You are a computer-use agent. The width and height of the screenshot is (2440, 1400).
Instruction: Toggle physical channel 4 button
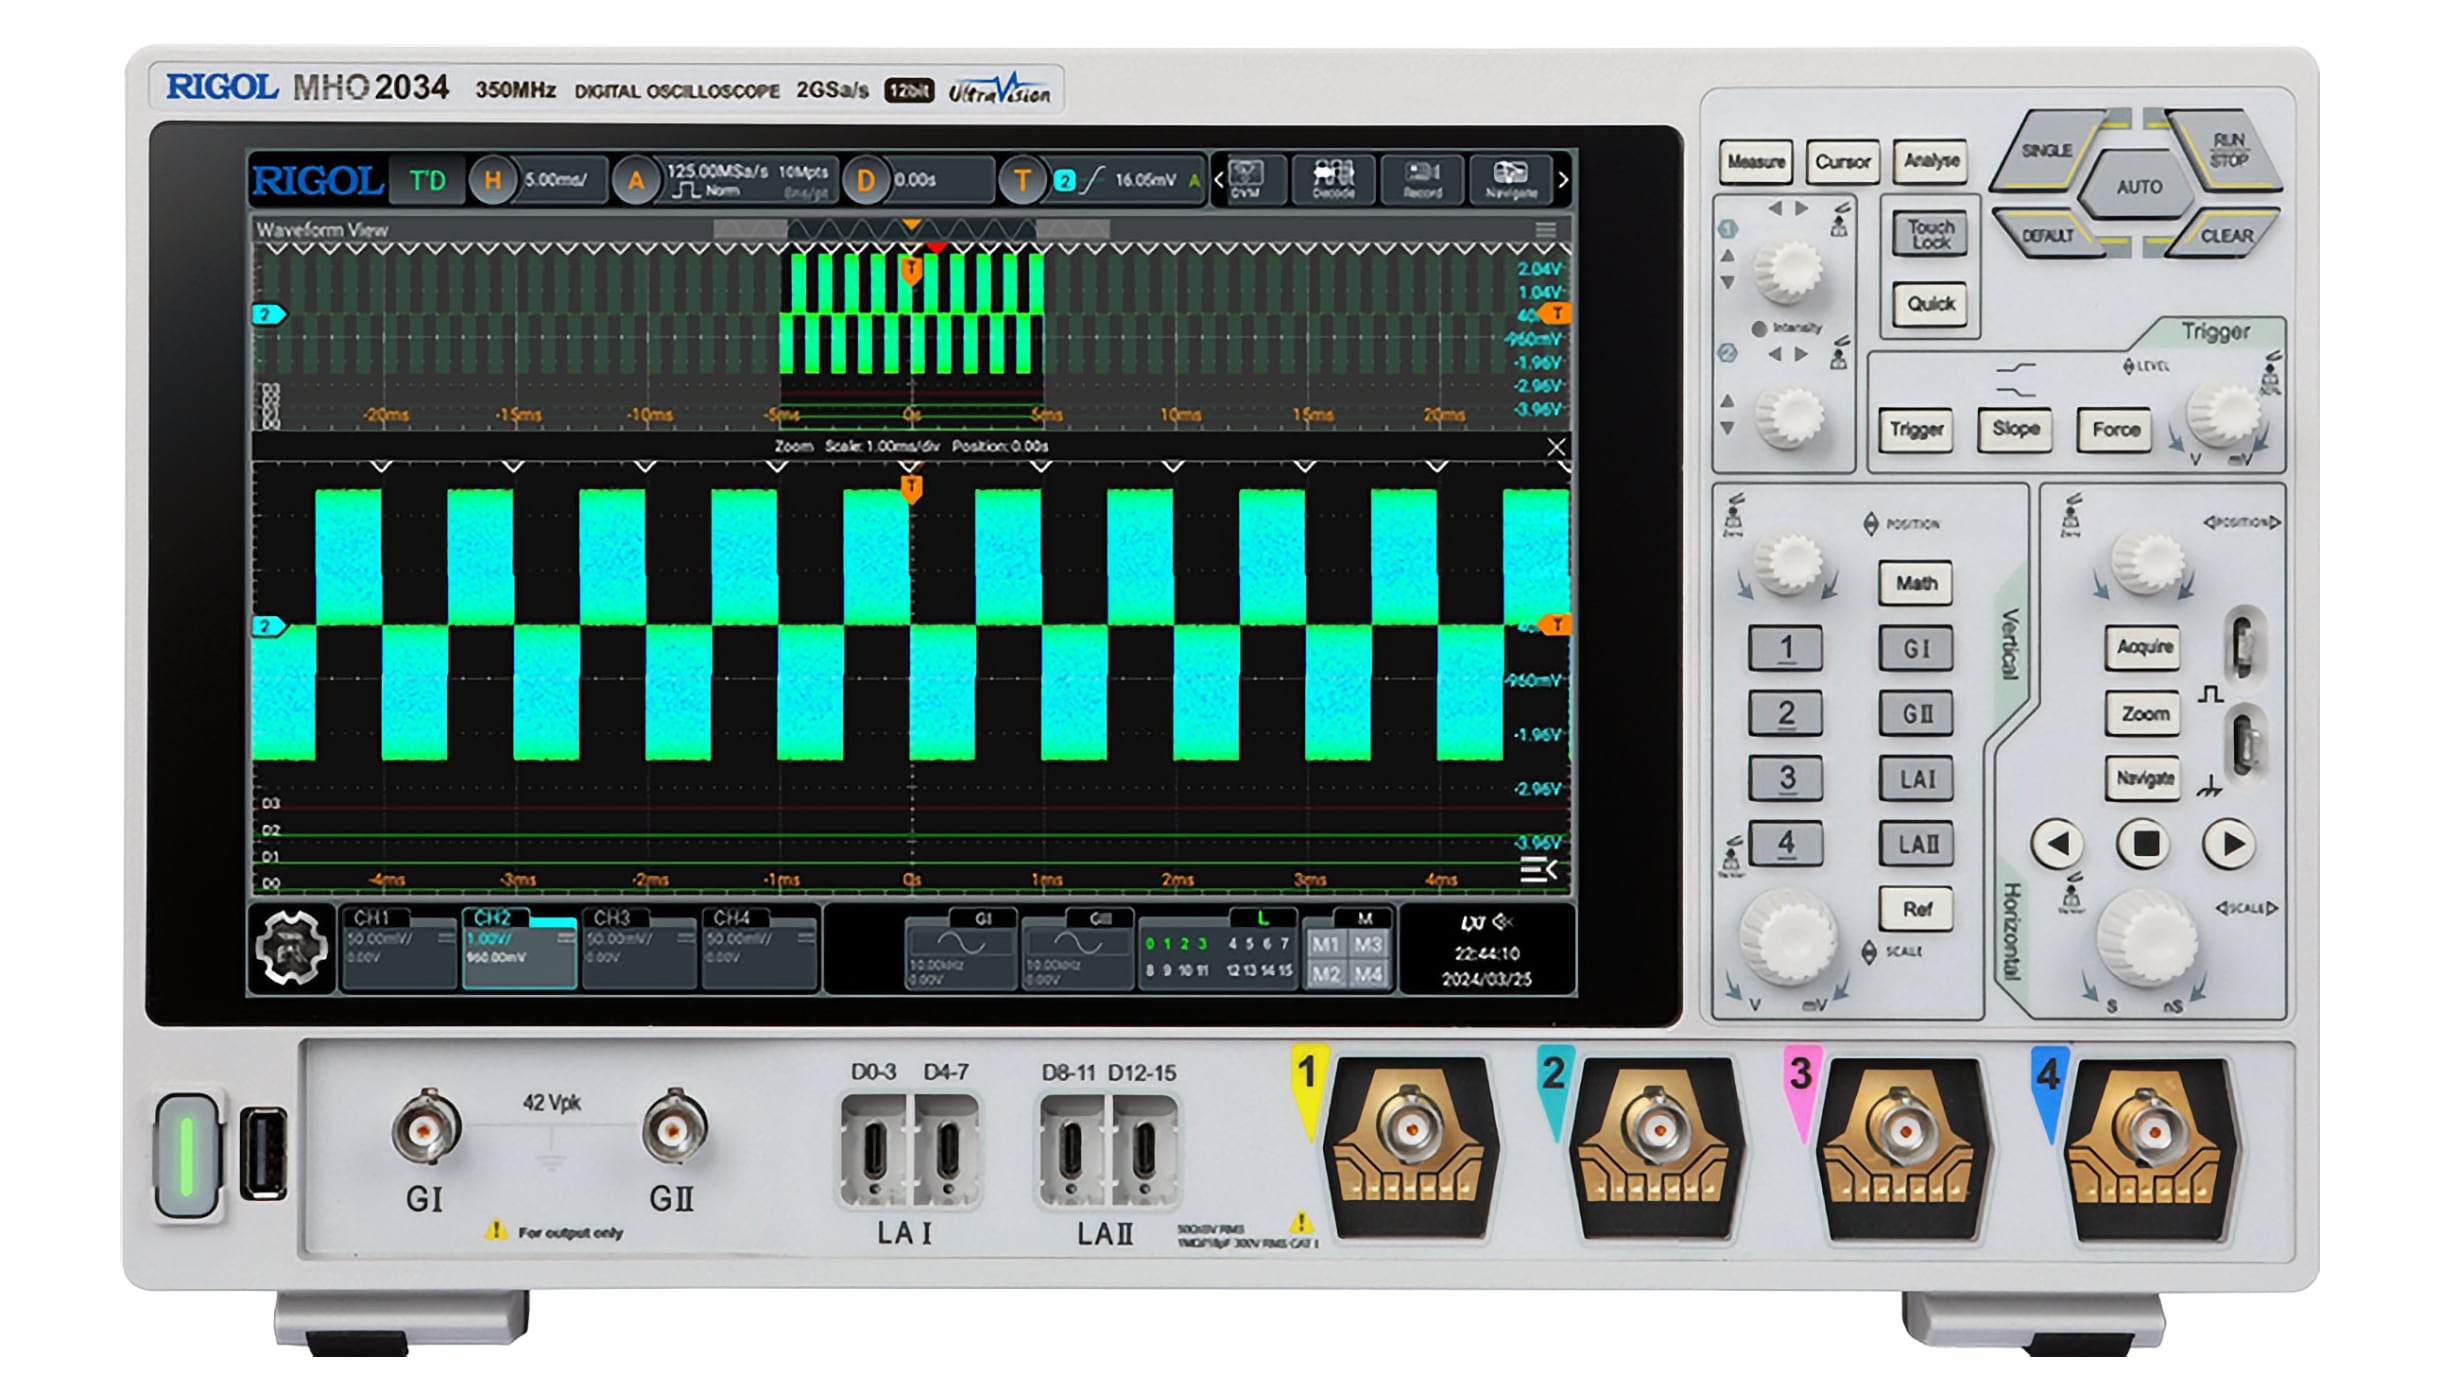tap(1786, 843)
